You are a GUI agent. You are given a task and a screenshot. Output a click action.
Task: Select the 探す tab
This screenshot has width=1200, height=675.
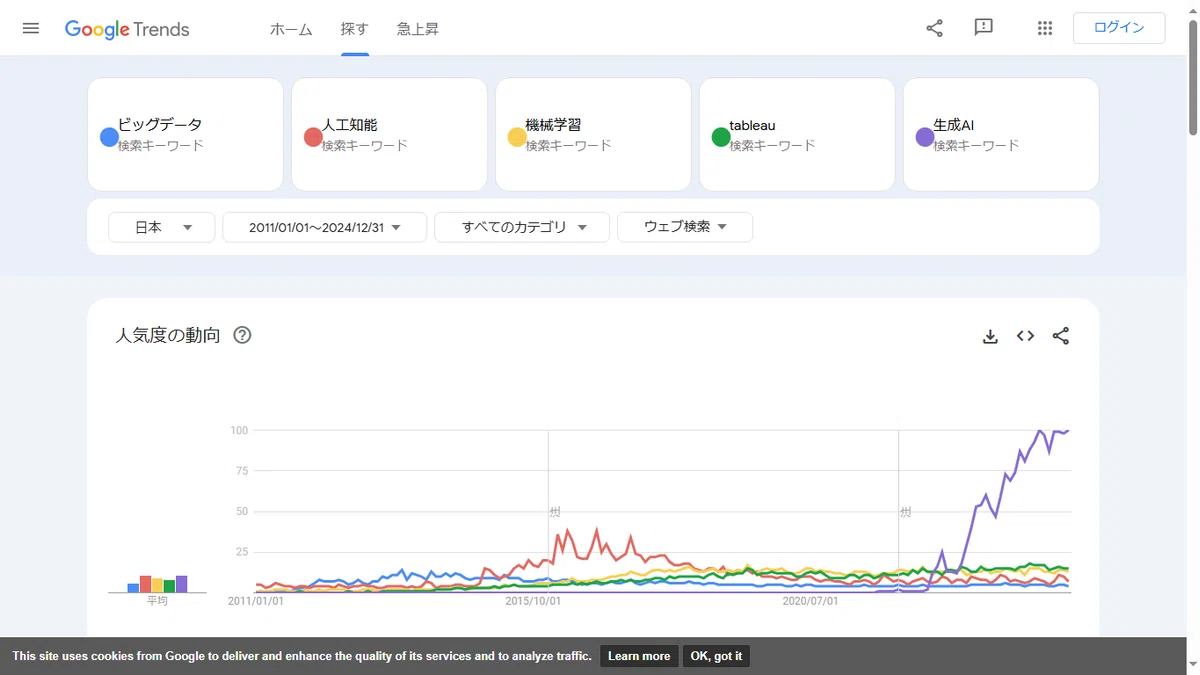[355, 29]
